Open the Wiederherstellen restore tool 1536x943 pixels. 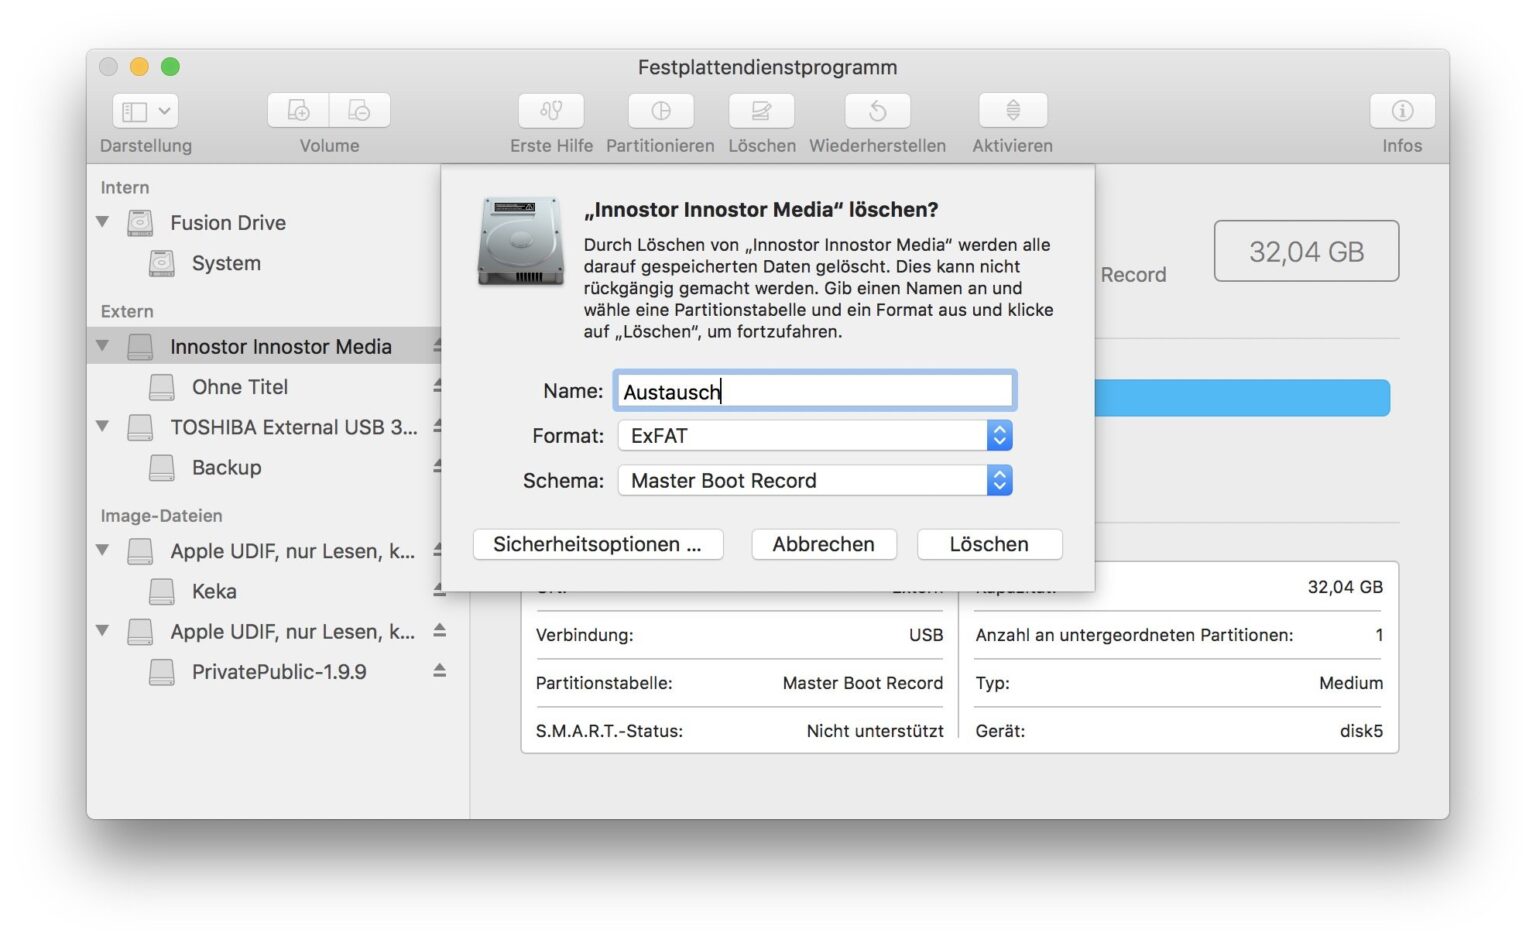[877, 110]
